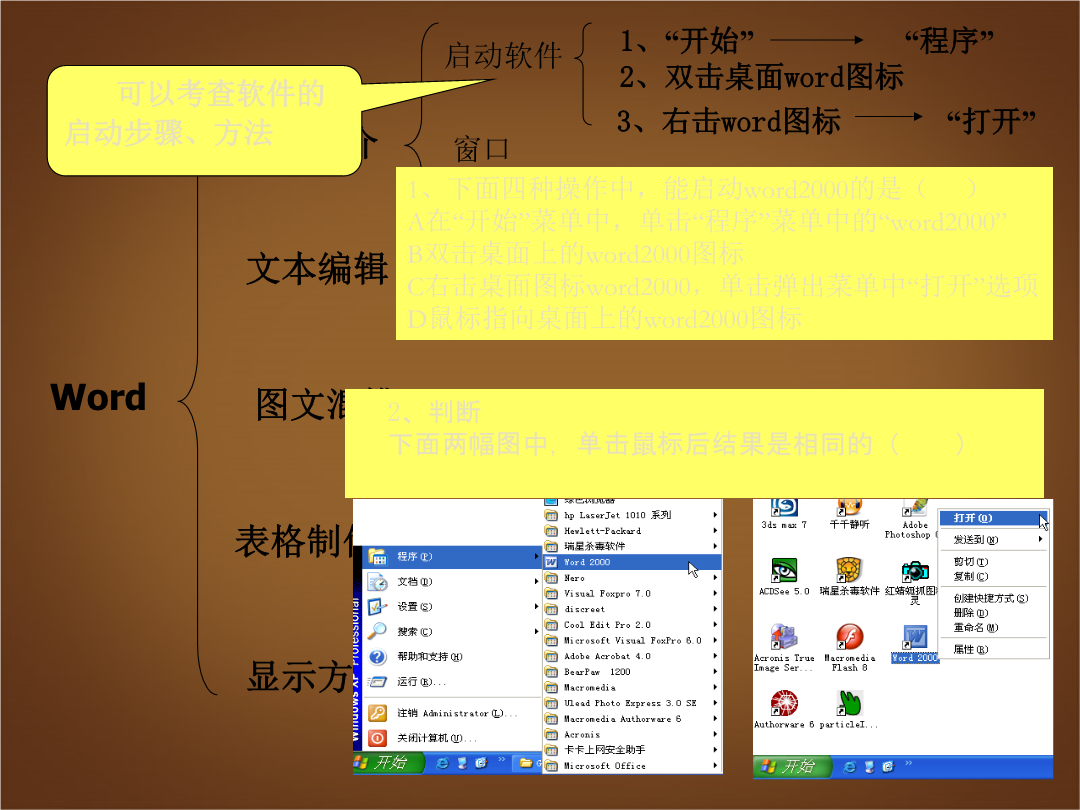This screenshot has width=1080, height=810.
Task: Expand the Visual Foxpro 7.0 group
Action: pos(632,594)
